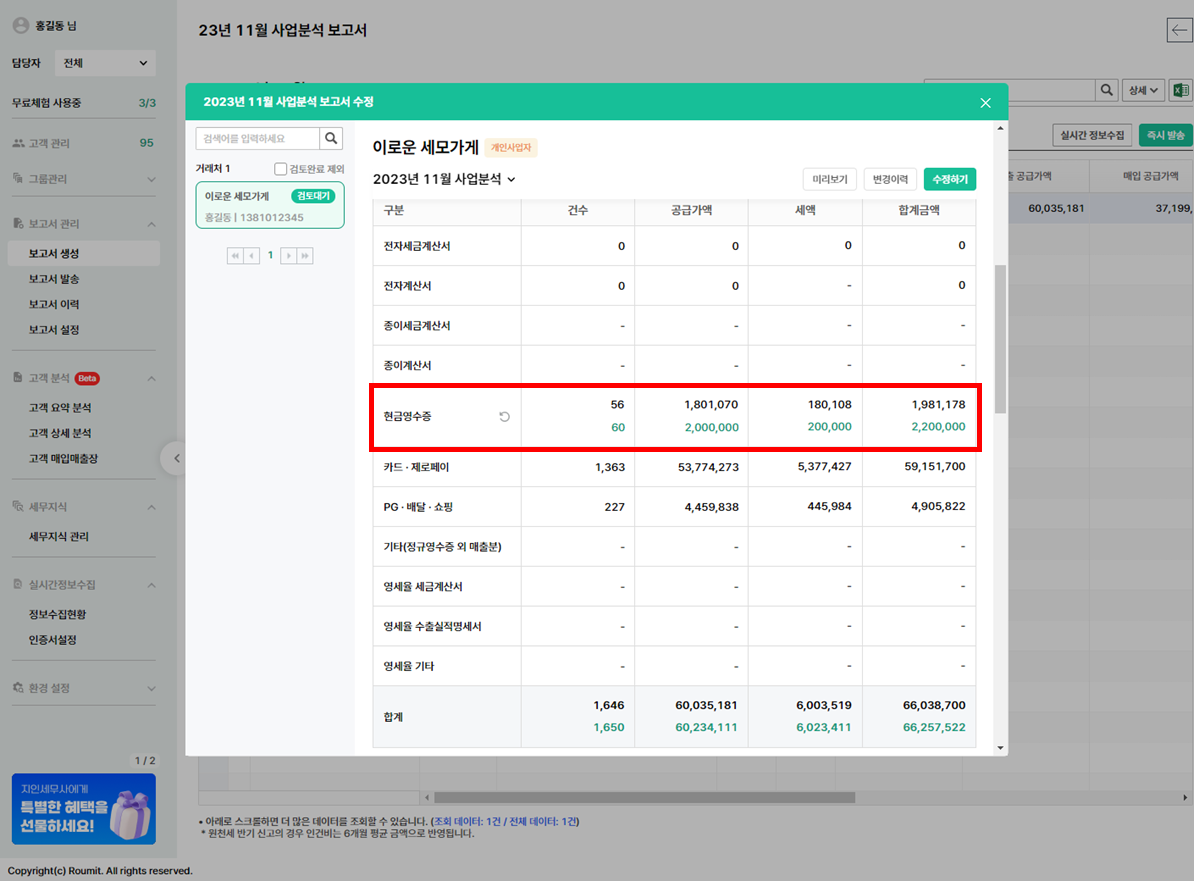Click the modal's vertical scrollbar thumb
This screenshot has width=1194, height=881.
coord(1000,340)
